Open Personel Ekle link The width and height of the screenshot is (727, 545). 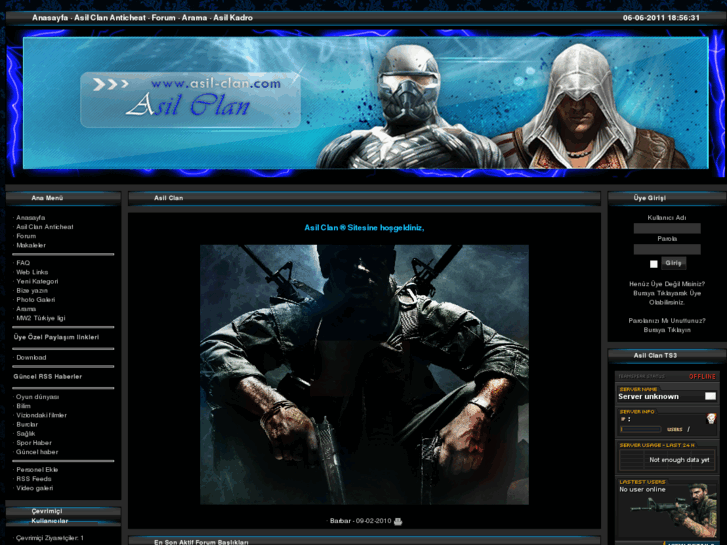click(x=37, y=470)
